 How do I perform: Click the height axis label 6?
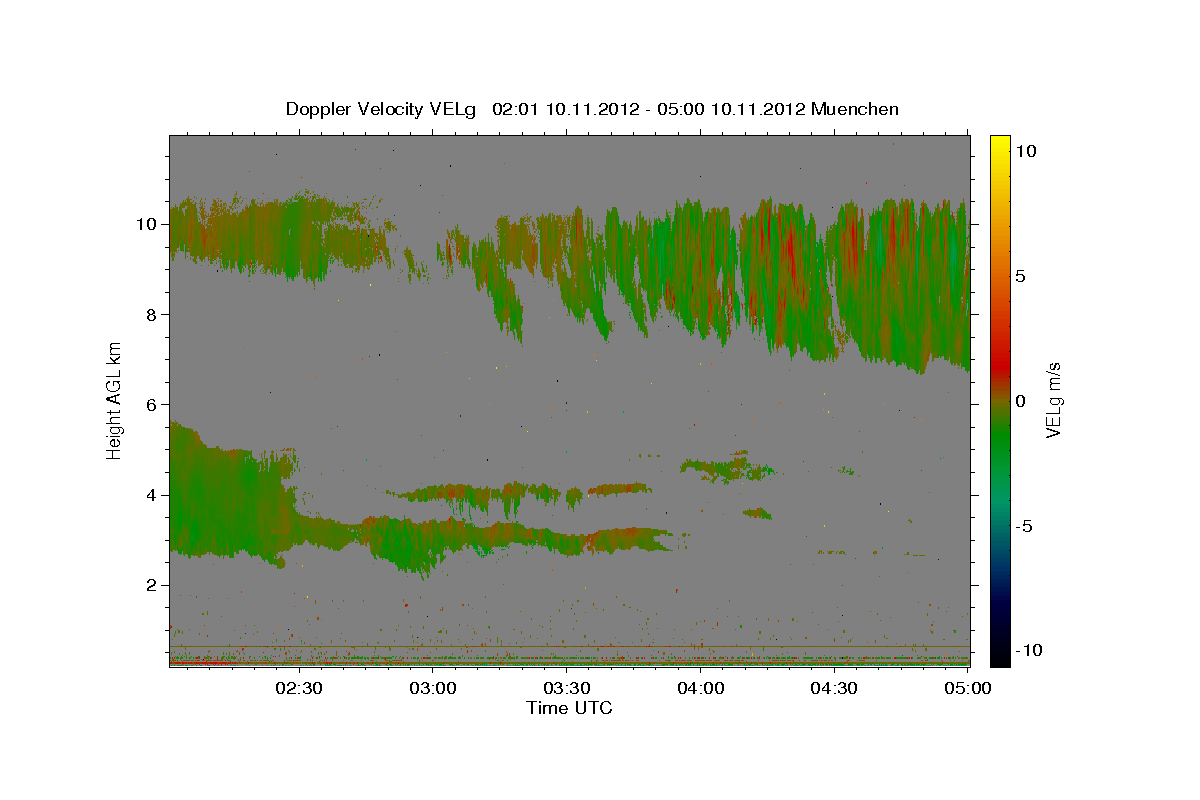[152, 404]
